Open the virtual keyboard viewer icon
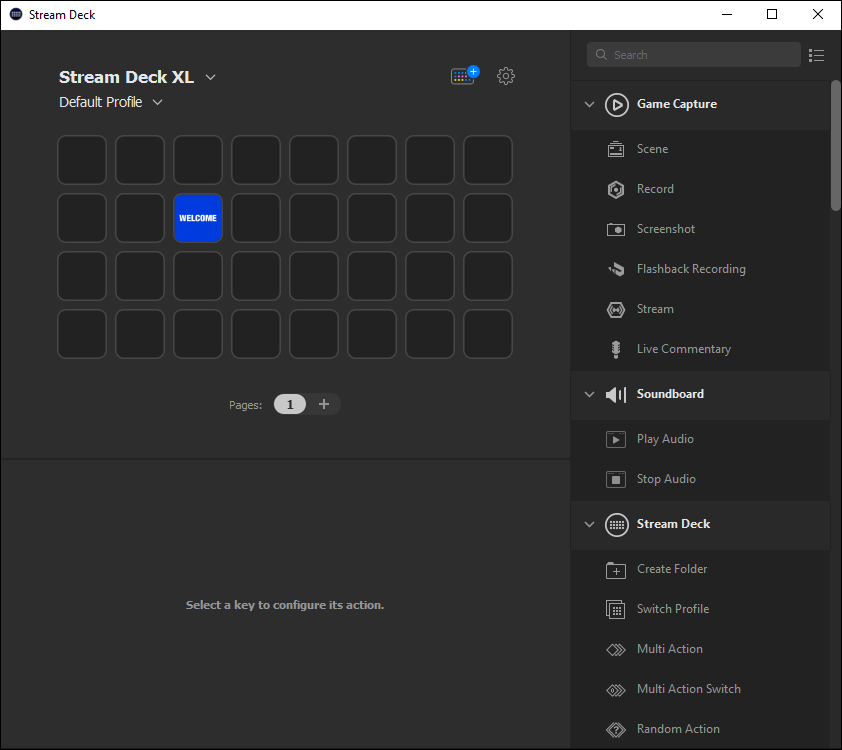 [x=461, y=76]
